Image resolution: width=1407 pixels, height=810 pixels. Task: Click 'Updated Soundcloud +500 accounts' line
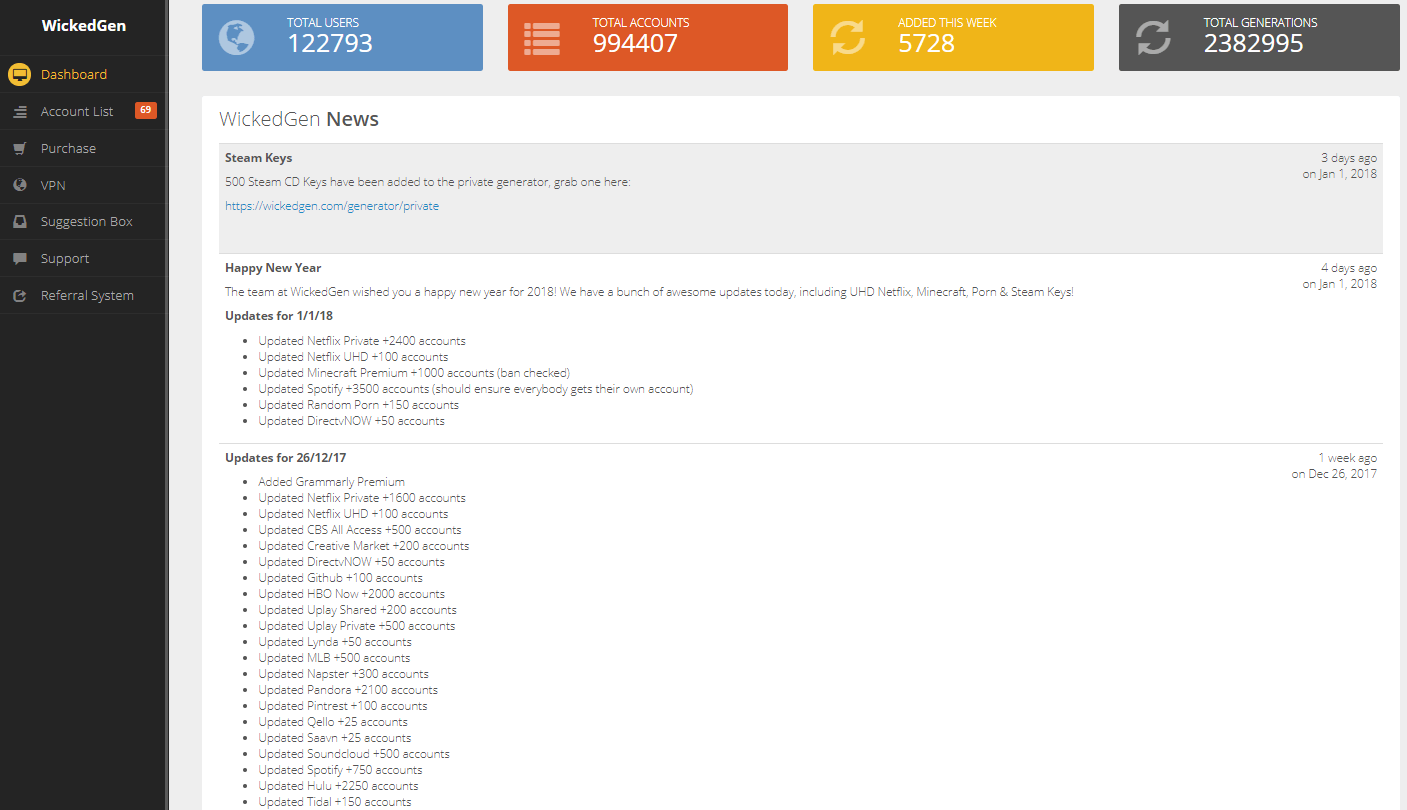pyautogui.click(x=354, y=754)
